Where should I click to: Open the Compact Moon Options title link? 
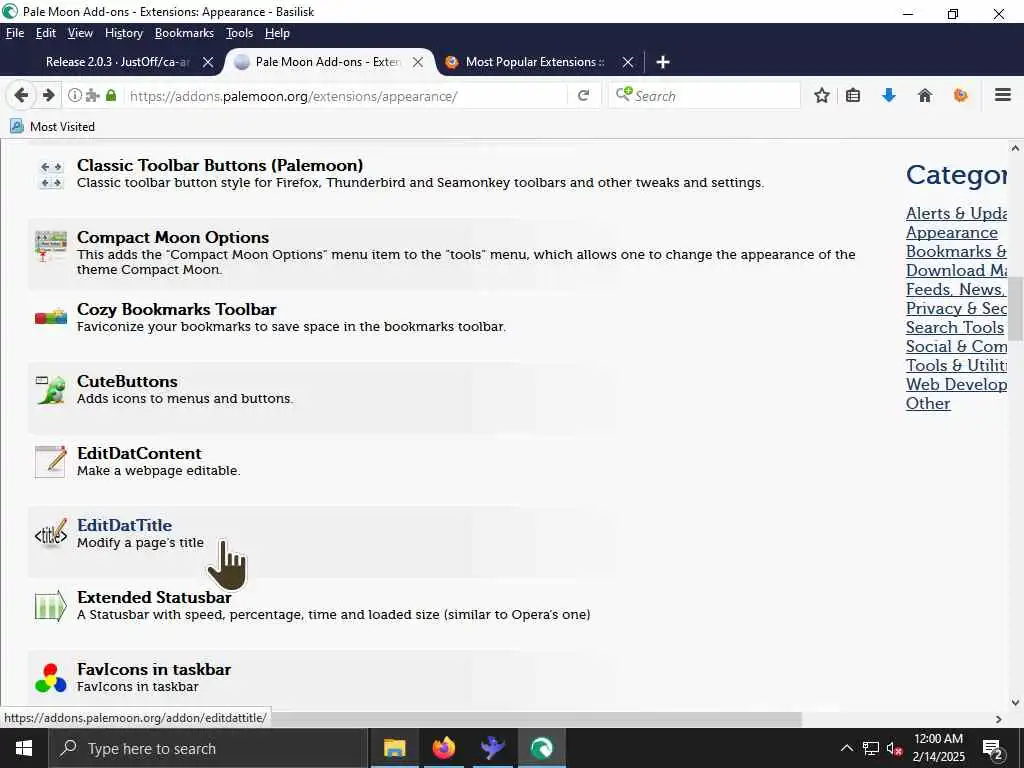(173, 237)
